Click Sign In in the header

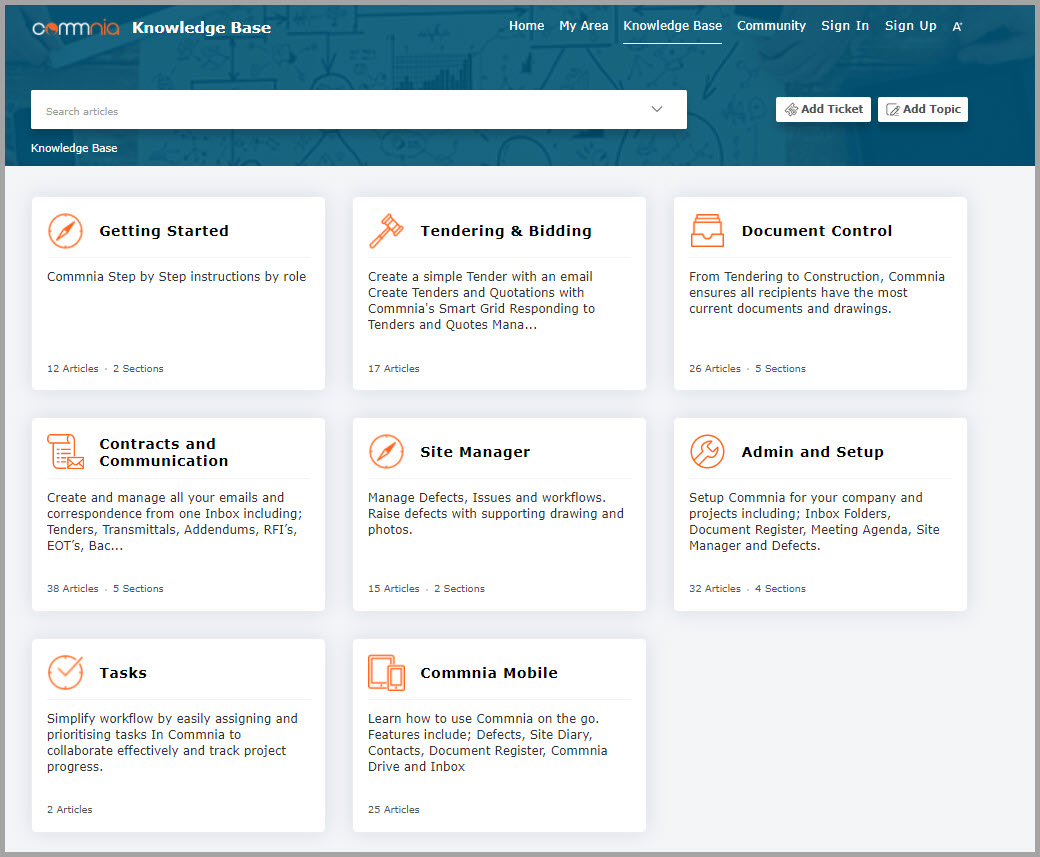click(845, 26)
